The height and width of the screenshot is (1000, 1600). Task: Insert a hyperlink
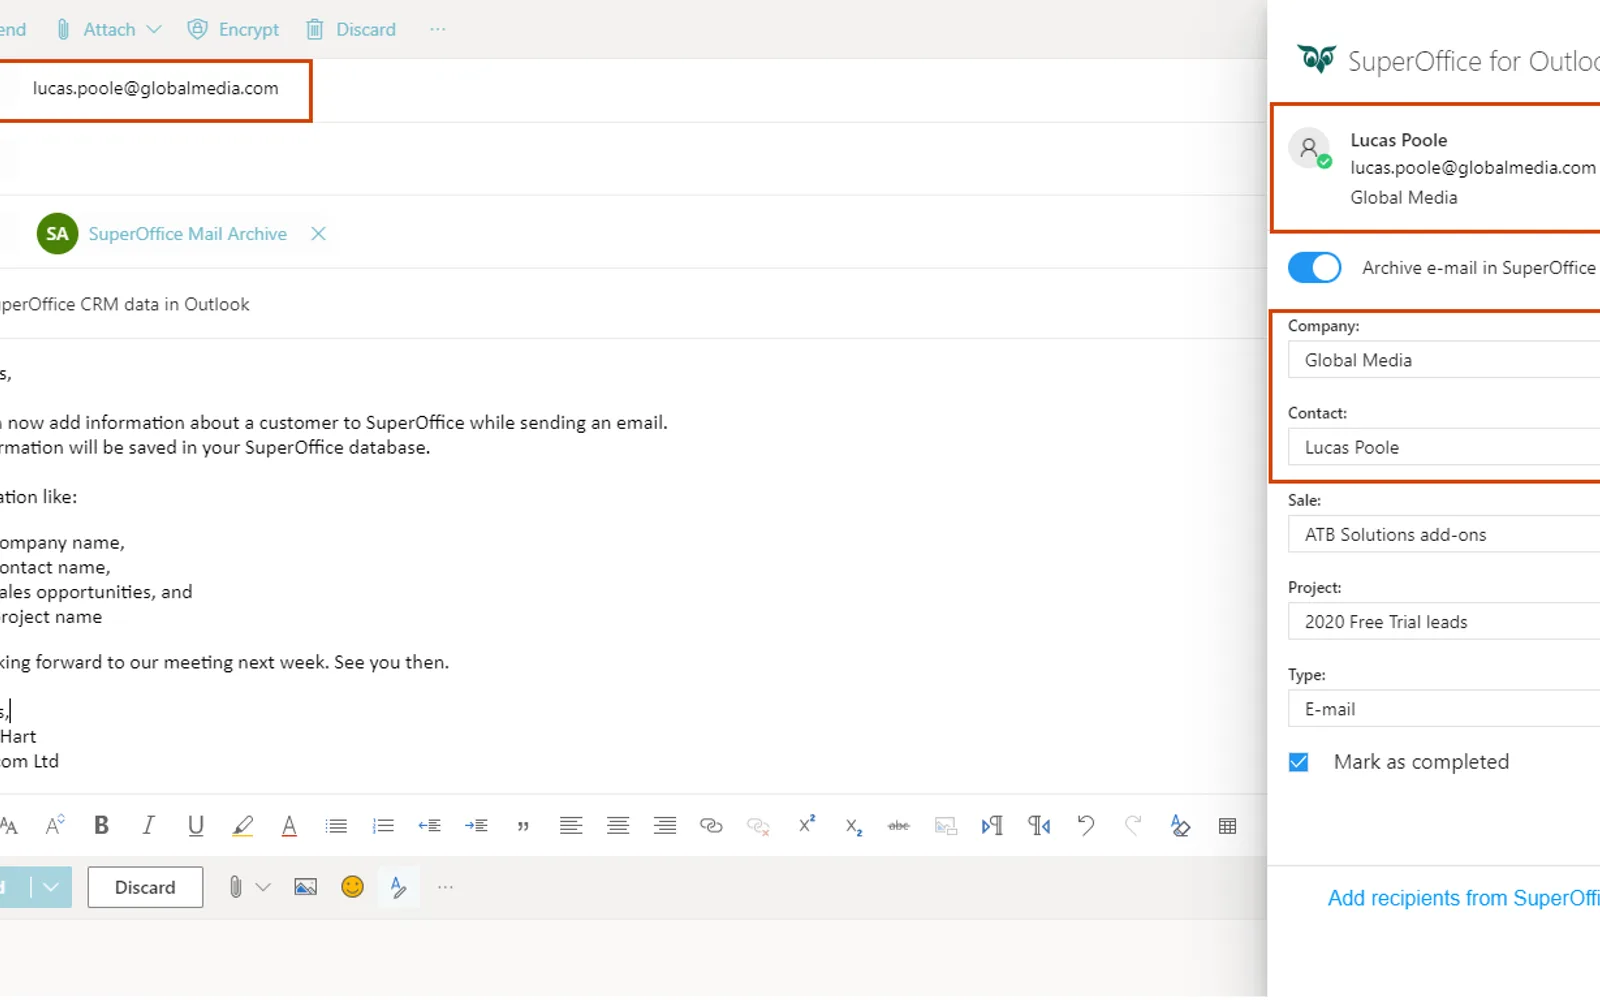(711, 826)
